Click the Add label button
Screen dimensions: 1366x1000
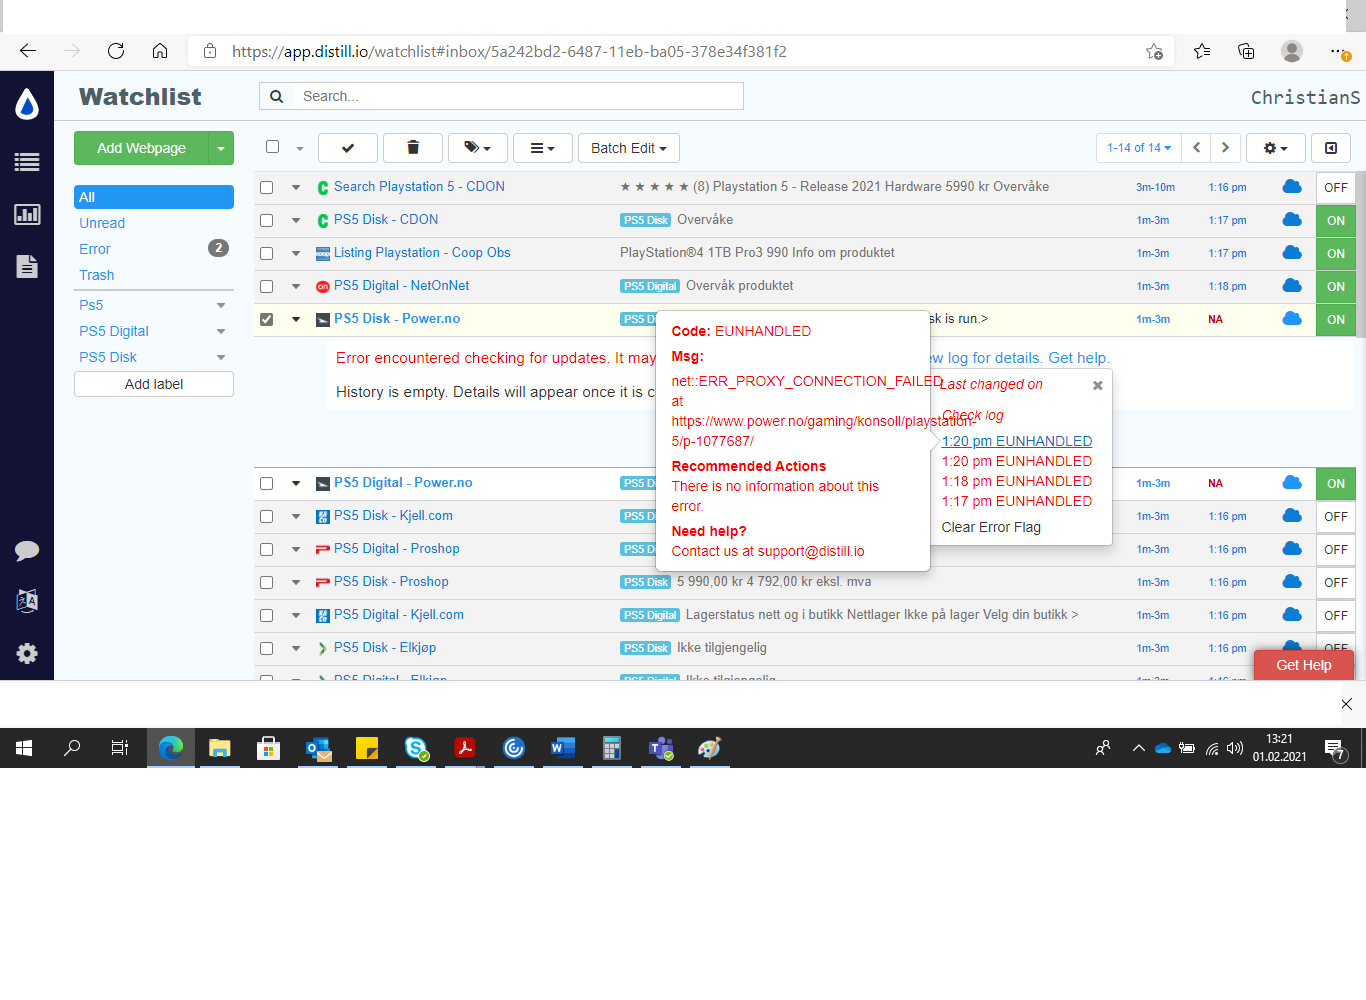(154, 384)
